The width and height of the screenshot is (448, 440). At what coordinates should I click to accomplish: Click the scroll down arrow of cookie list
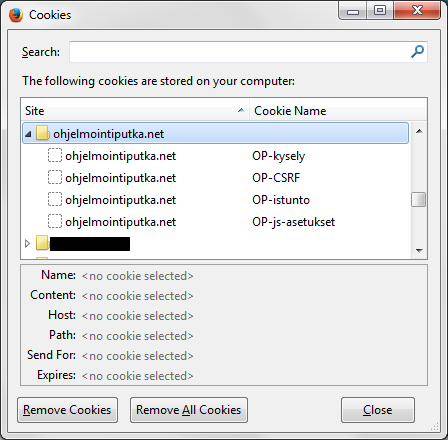(419, 250)
